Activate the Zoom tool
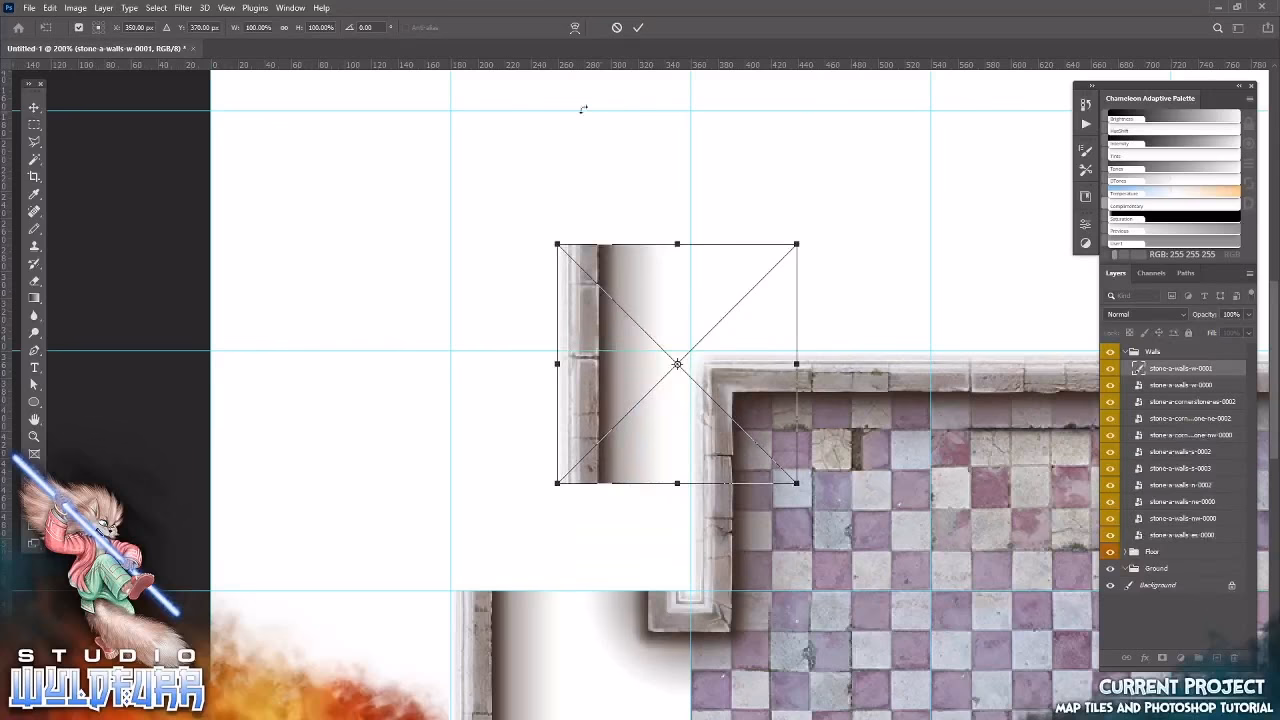This screenshot has width=1280, height=720. coord(34,437)
